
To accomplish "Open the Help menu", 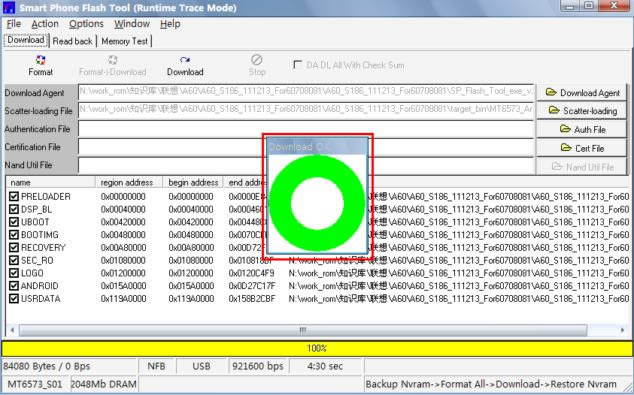I will coord(170,24).
